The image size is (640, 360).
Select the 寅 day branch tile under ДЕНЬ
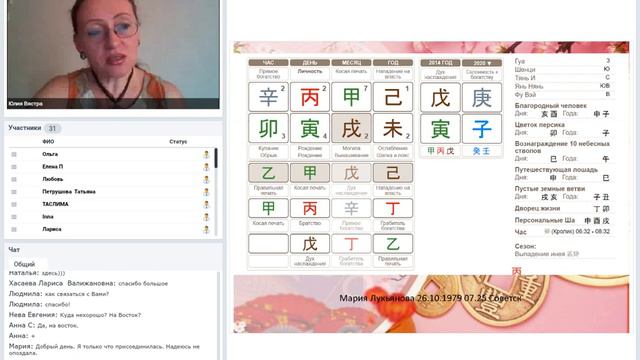point(310,128)
